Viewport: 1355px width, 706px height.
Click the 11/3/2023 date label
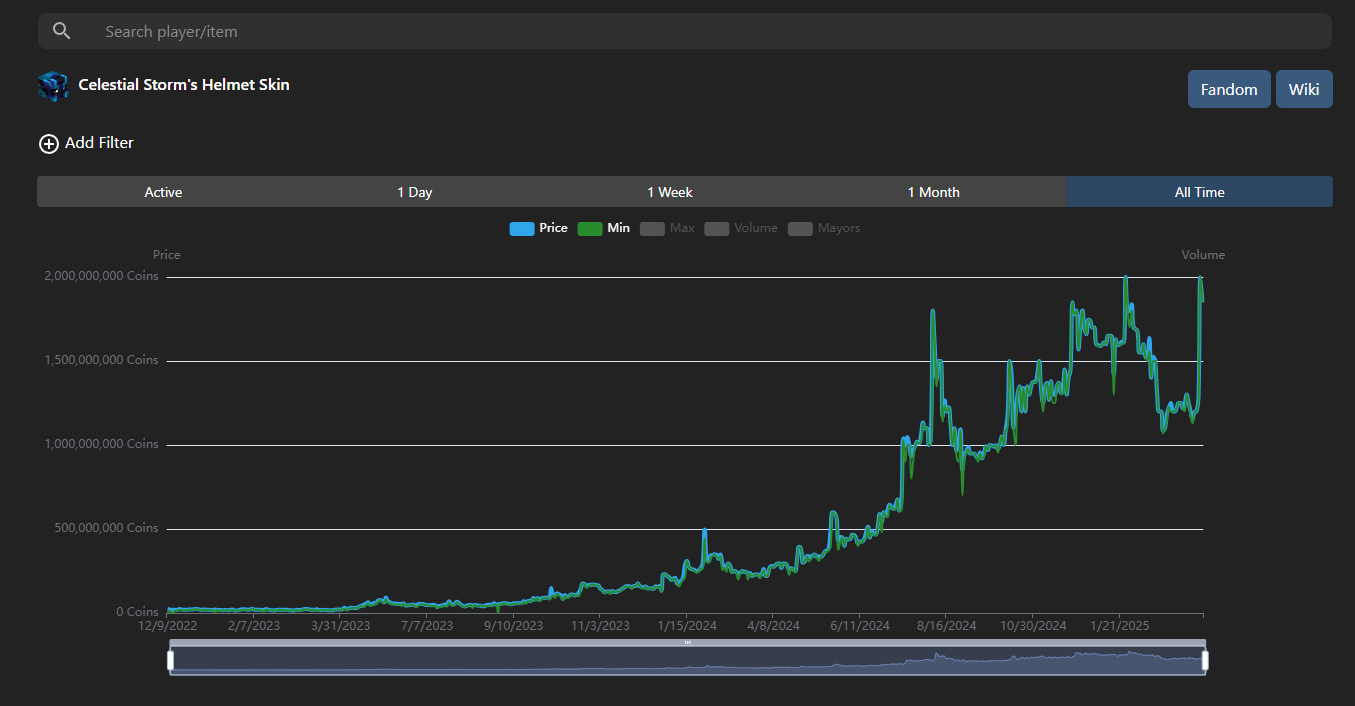(600, 626)
